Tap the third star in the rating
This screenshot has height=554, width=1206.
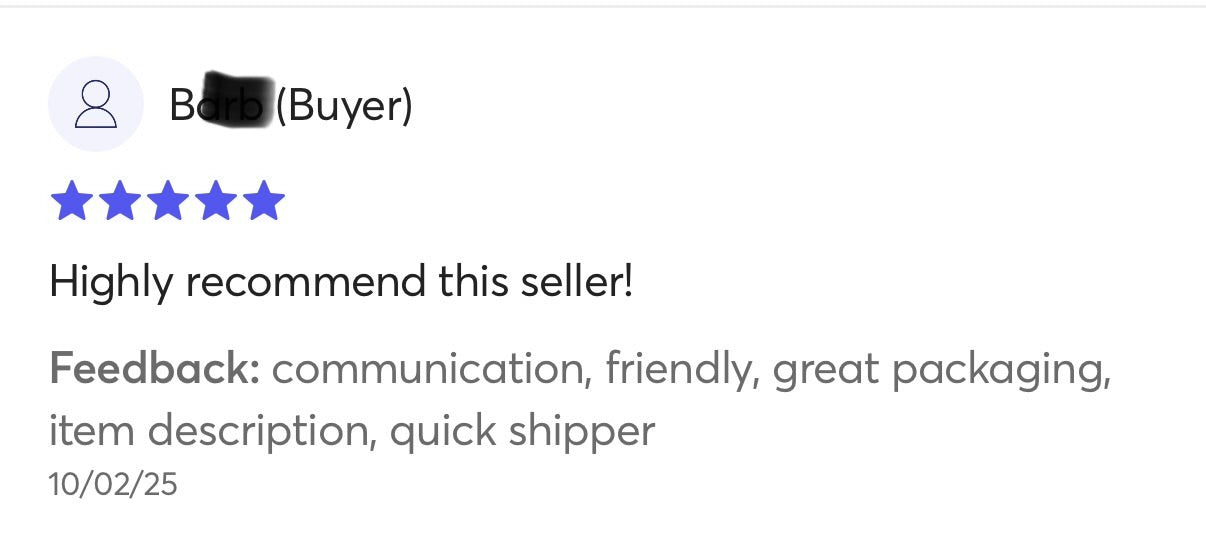[167, 201]
